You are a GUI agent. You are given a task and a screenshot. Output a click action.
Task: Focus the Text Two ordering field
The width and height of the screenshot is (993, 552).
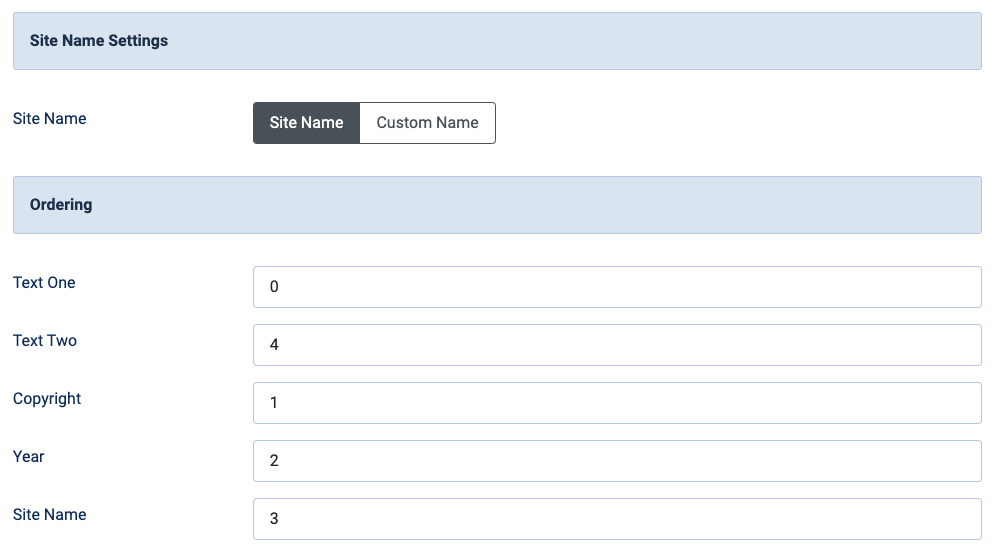(617, 345)
